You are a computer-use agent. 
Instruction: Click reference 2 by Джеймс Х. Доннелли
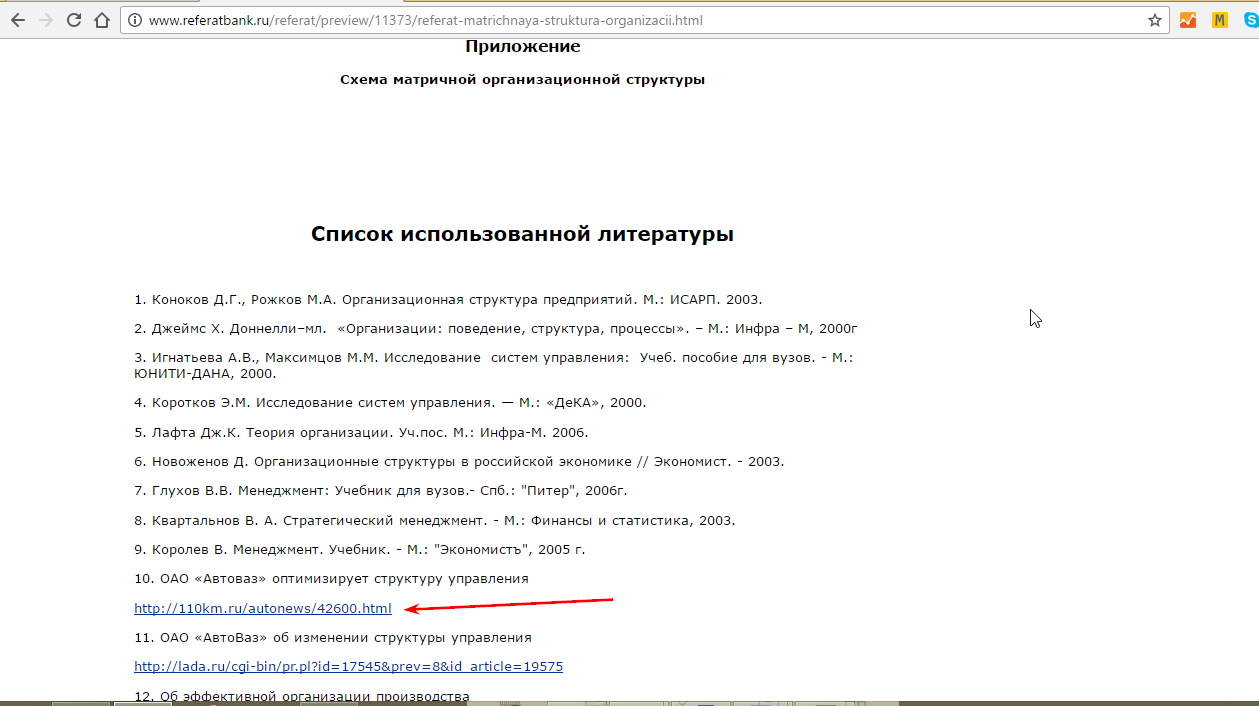(496, 328)
